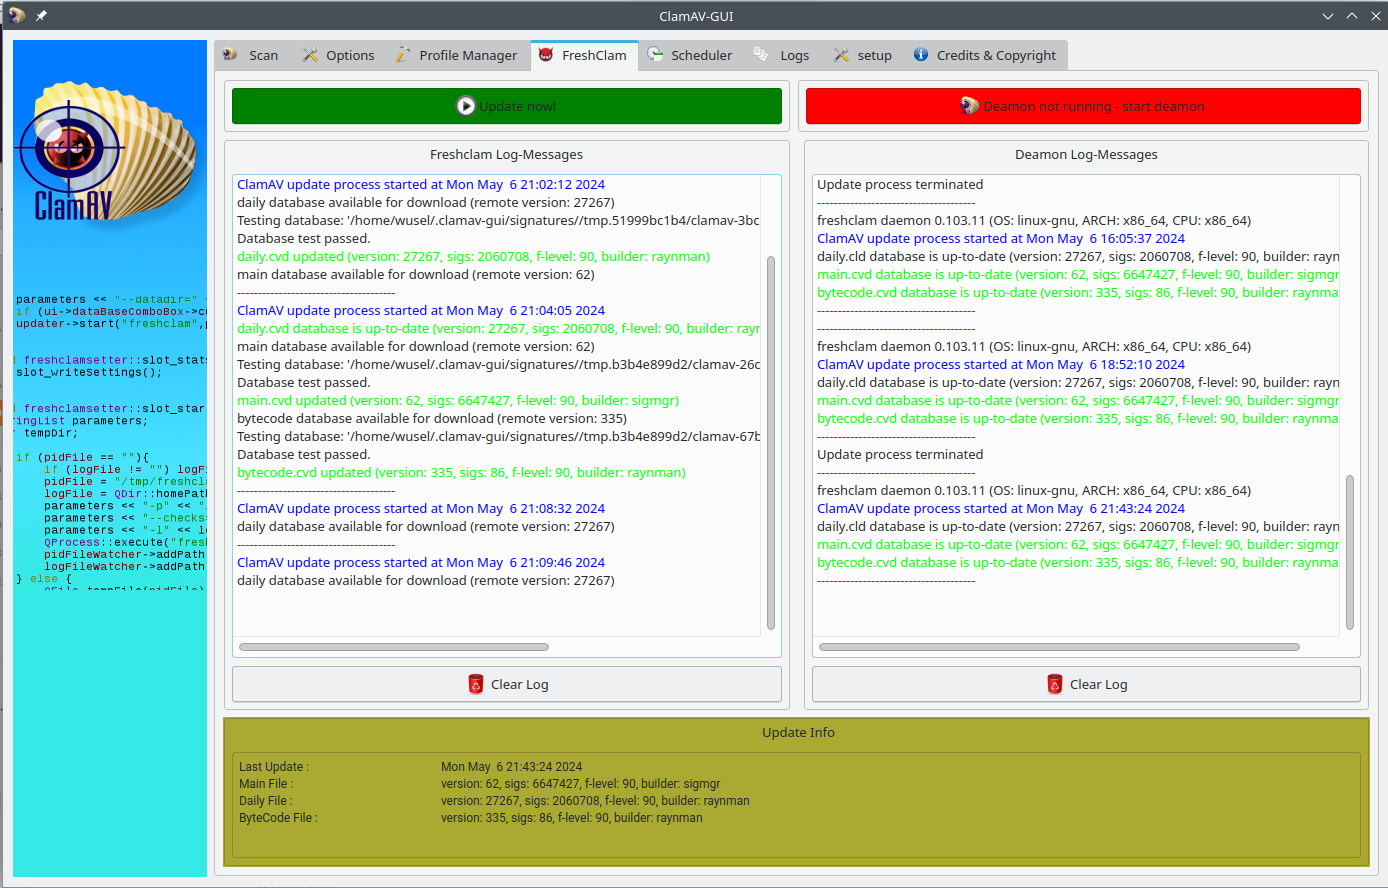Toggle the pin icon in the title bar
Viewport: 1388px width, 888px height.
click(x=40, y=15)
